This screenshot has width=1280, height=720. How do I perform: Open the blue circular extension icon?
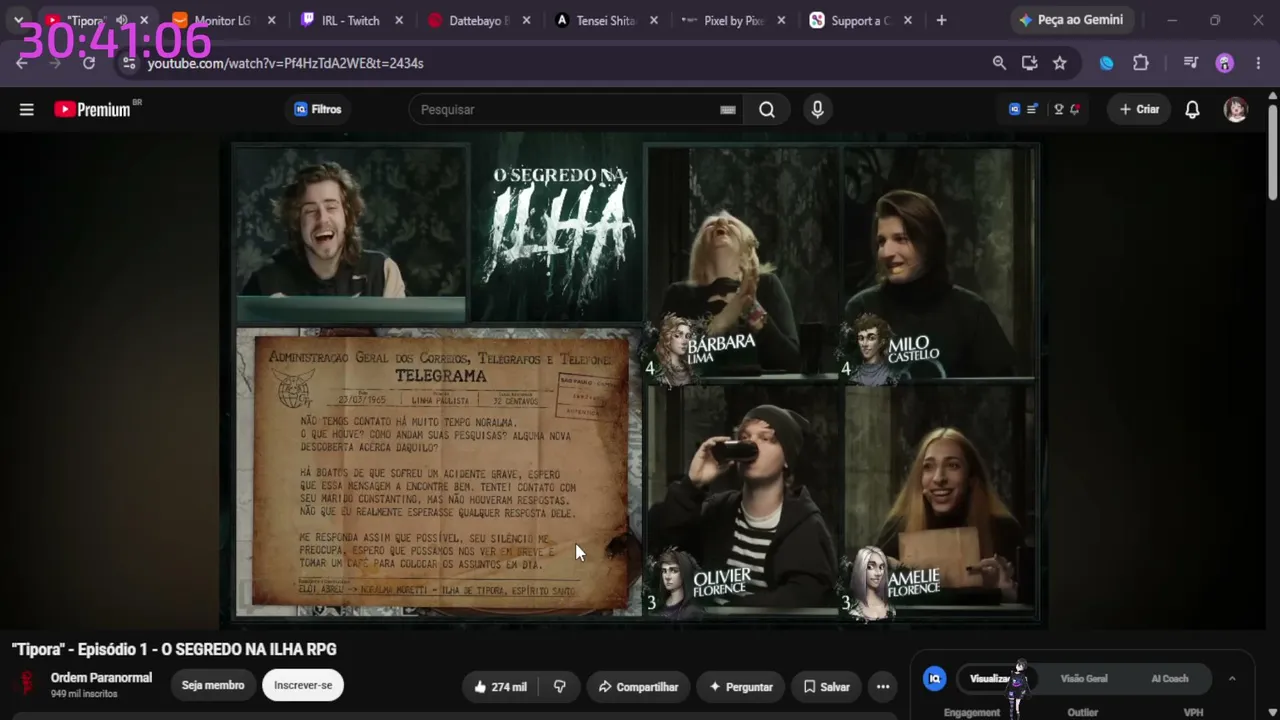(x=1106, y=63)
